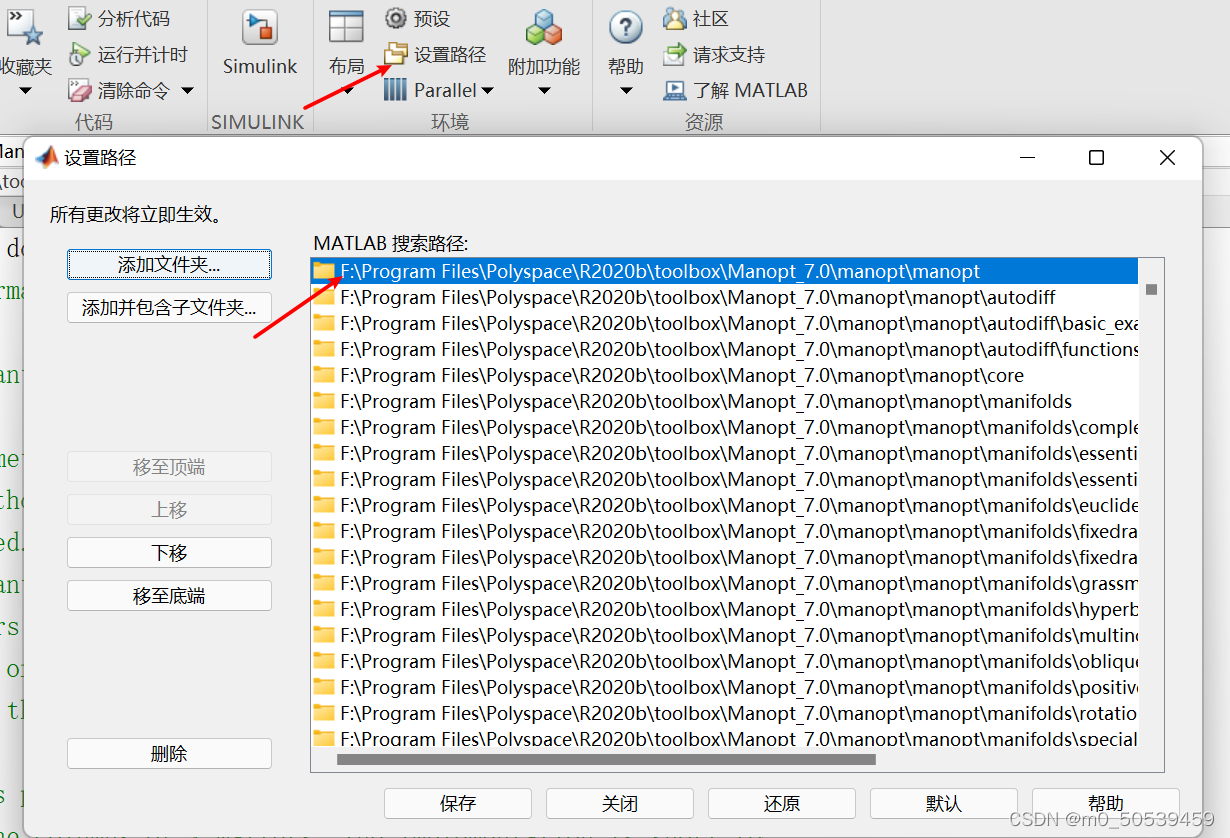
Task: Select the manifolds\positive path row
Action: [x=725, y=687]
